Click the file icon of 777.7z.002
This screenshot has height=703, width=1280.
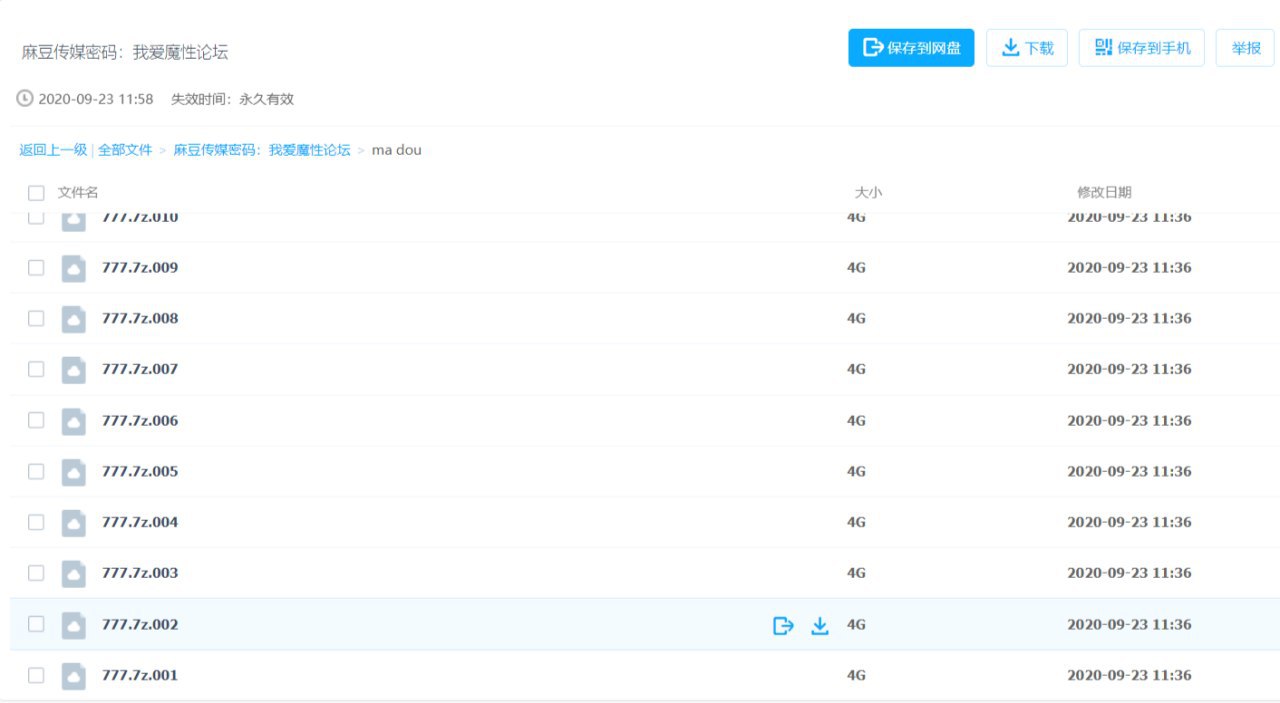click(x=74, y=625)
